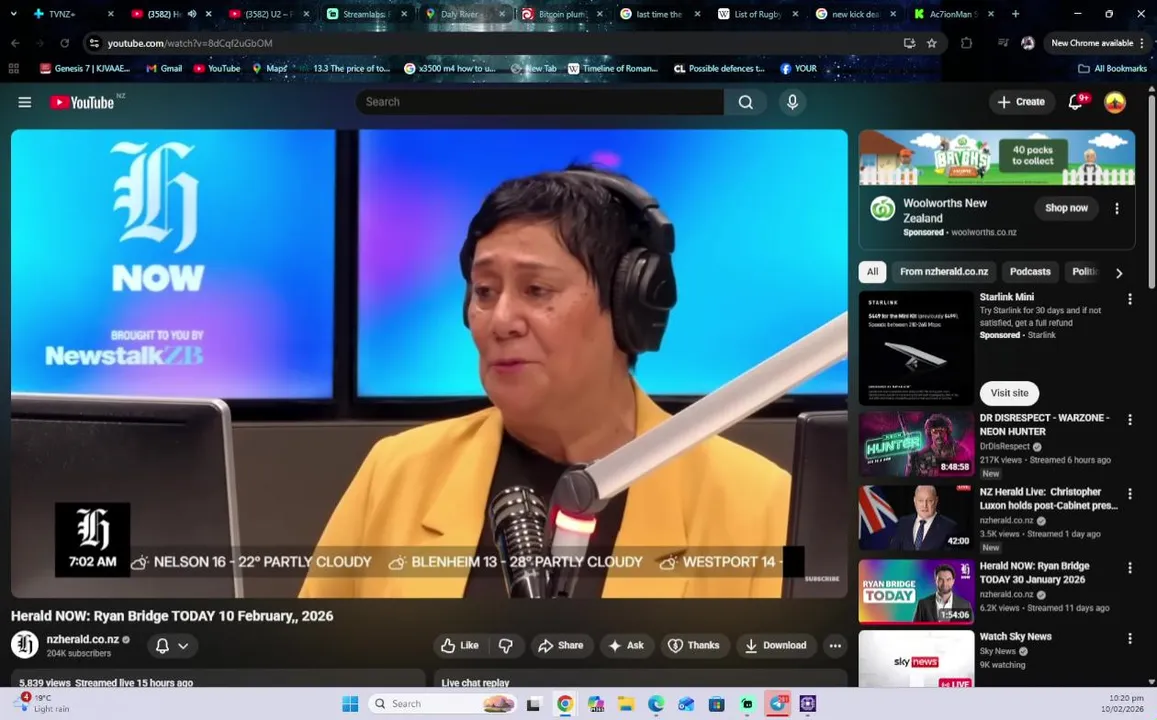Download the video
Image resolution: width=1157 pixels, height=720 pixels.
[x=776, y=645]
